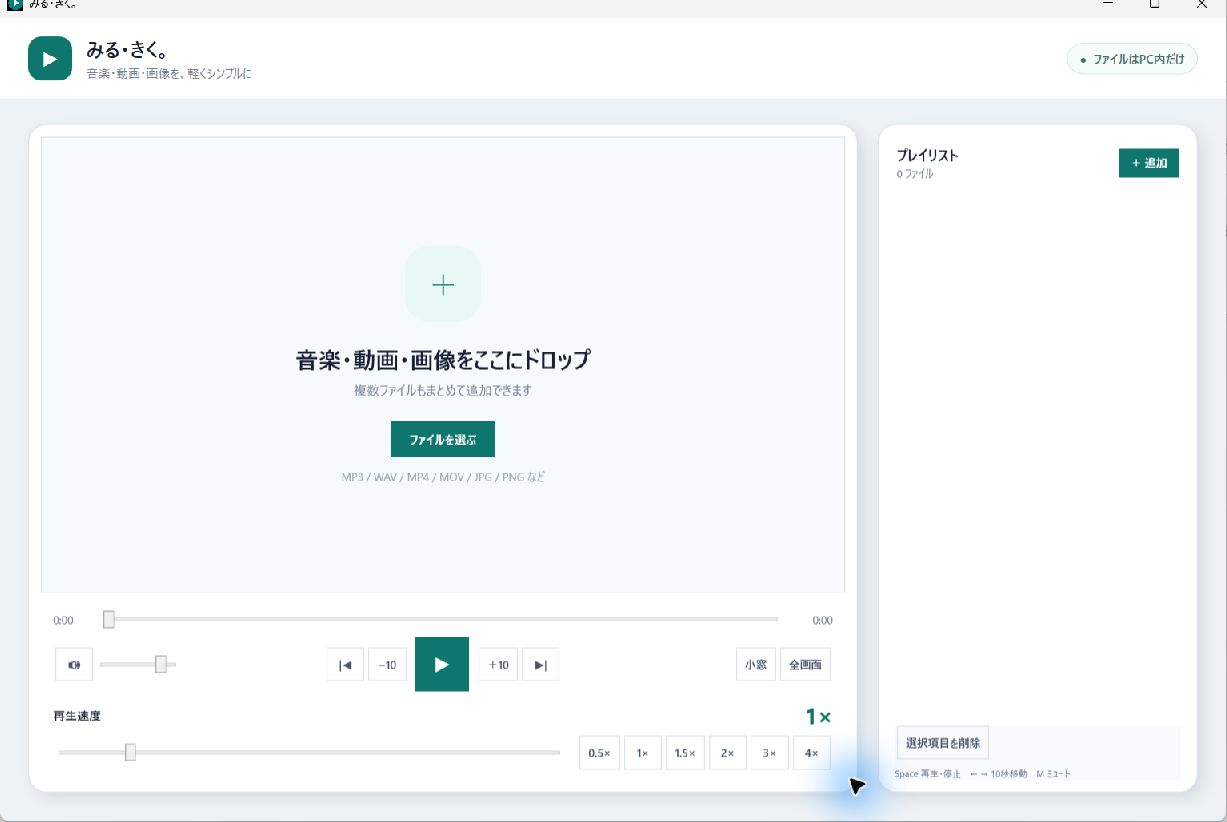Click the プレイリスト heading

[x=927, y=155]
